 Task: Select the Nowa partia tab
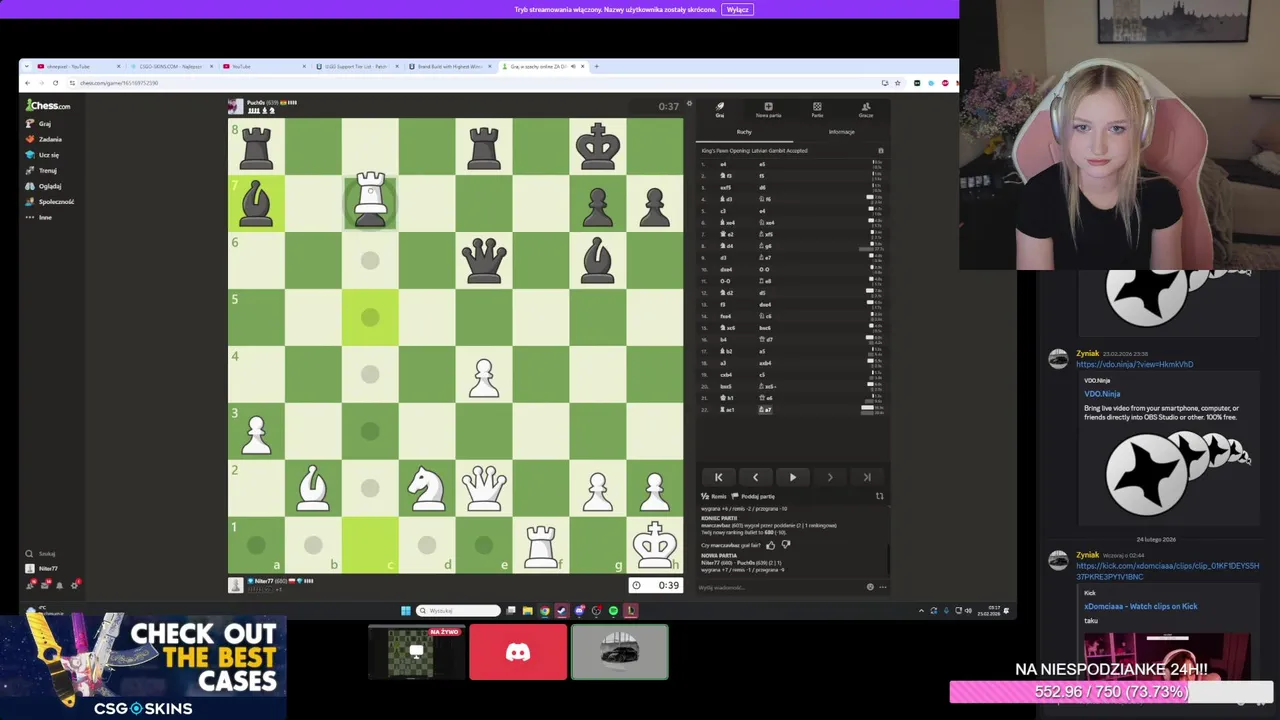pos(768,109)
